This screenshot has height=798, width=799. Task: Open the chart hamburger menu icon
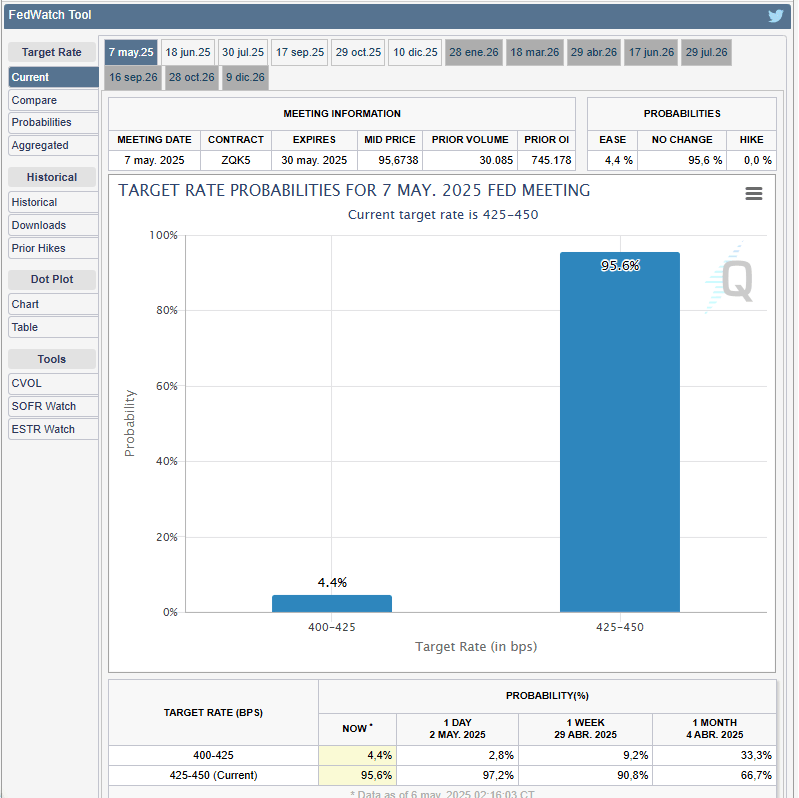coord(754,193)
